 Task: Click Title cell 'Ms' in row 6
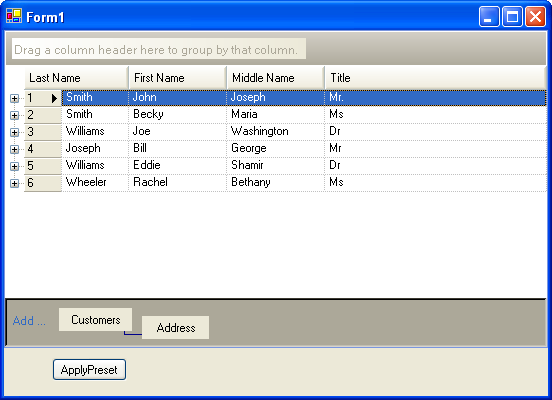[x=435, y=182]
